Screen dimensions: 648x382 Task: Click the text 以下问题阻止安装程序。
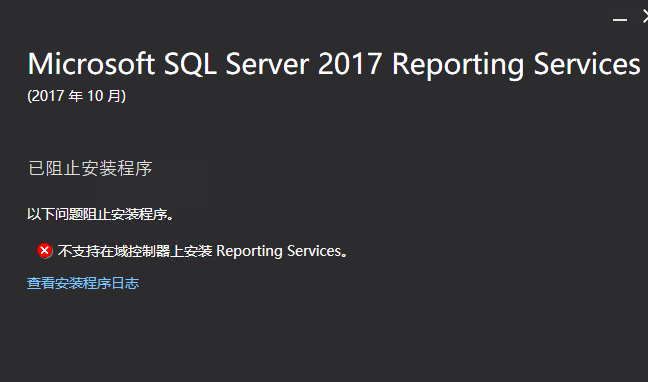(100, 214)
